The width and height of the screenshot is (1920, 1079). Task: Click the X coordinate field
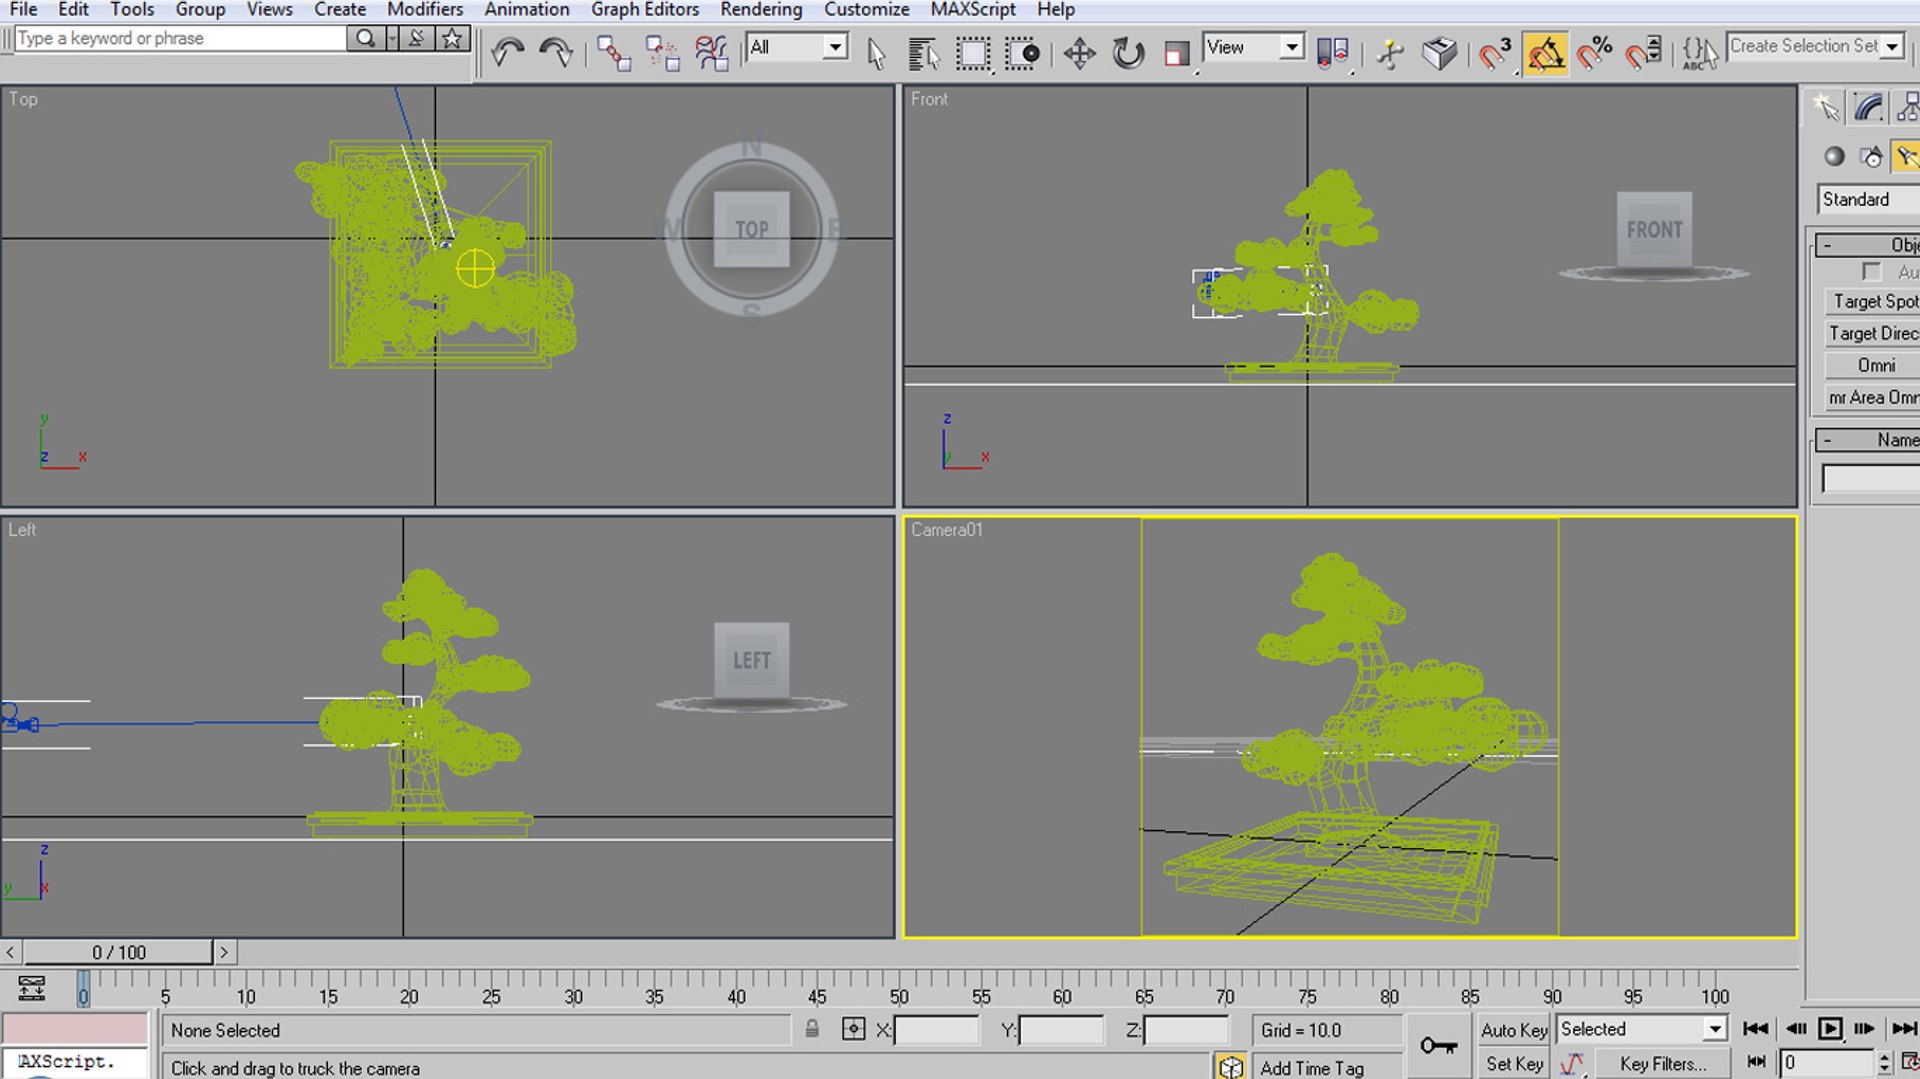pyautogui.click(x=937, y=1030)
